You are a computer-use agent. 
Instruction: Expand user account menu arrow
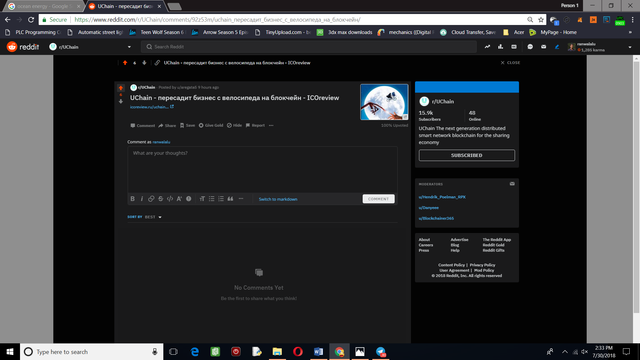click(630, 47)
